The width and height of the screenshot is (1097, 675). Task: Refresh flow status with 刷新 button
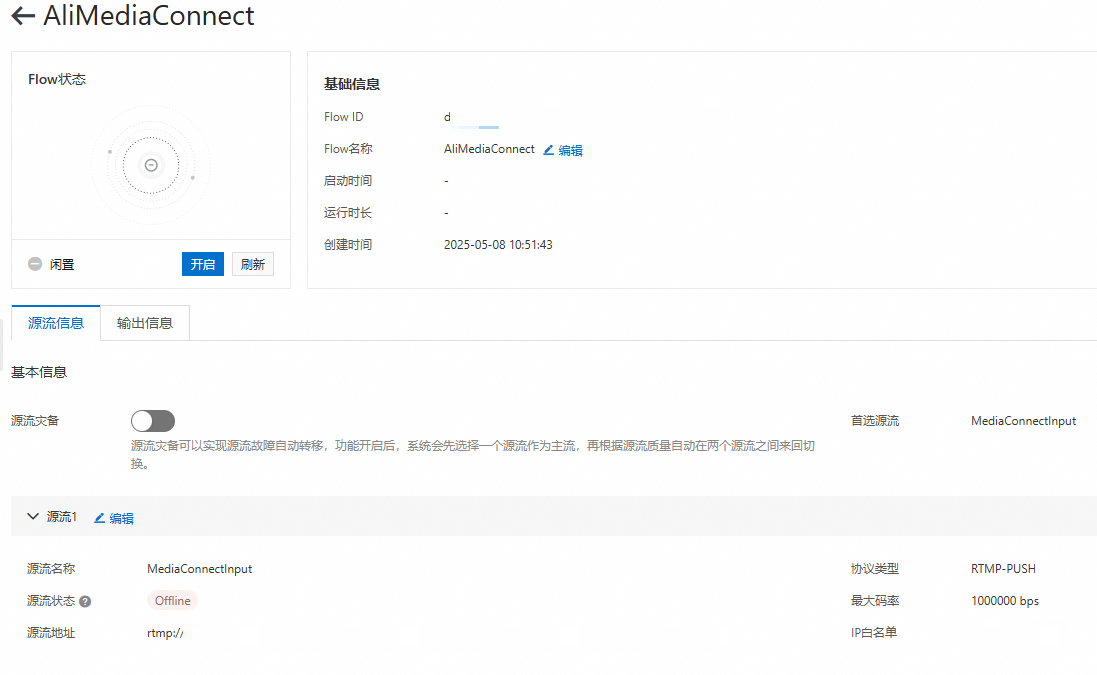(253, 264)
